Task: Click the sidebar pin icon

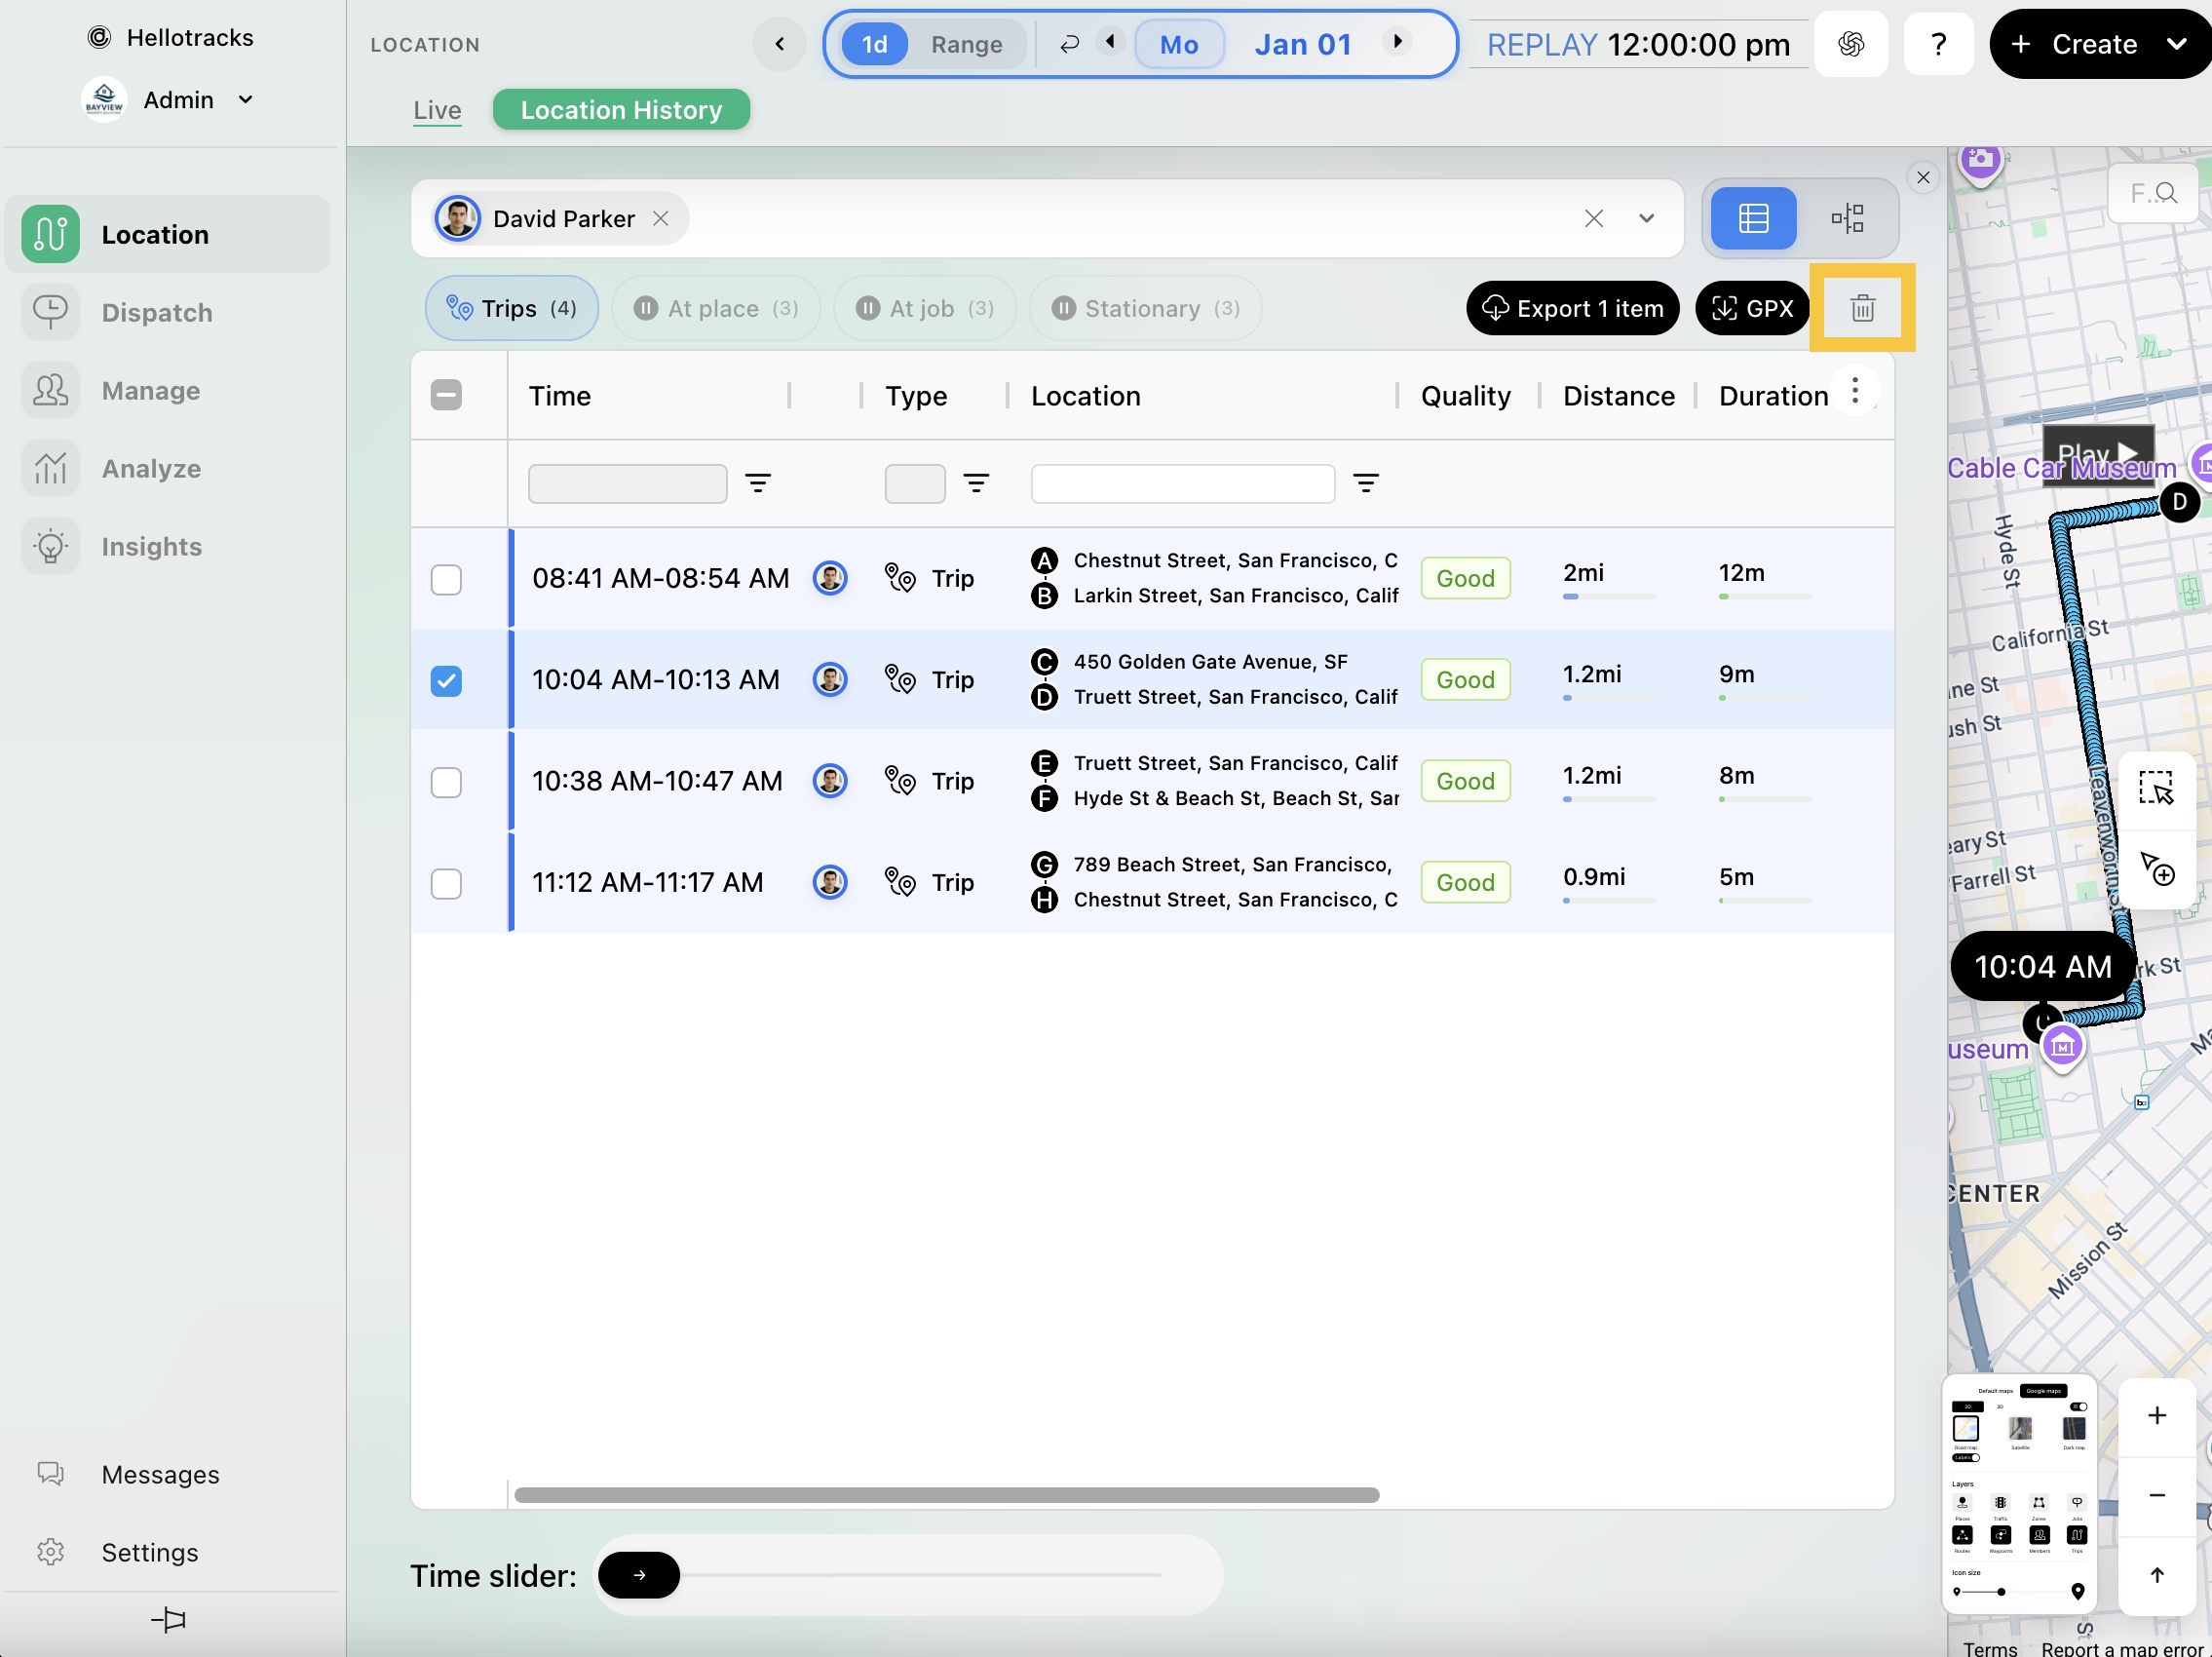Action: 168,1619
